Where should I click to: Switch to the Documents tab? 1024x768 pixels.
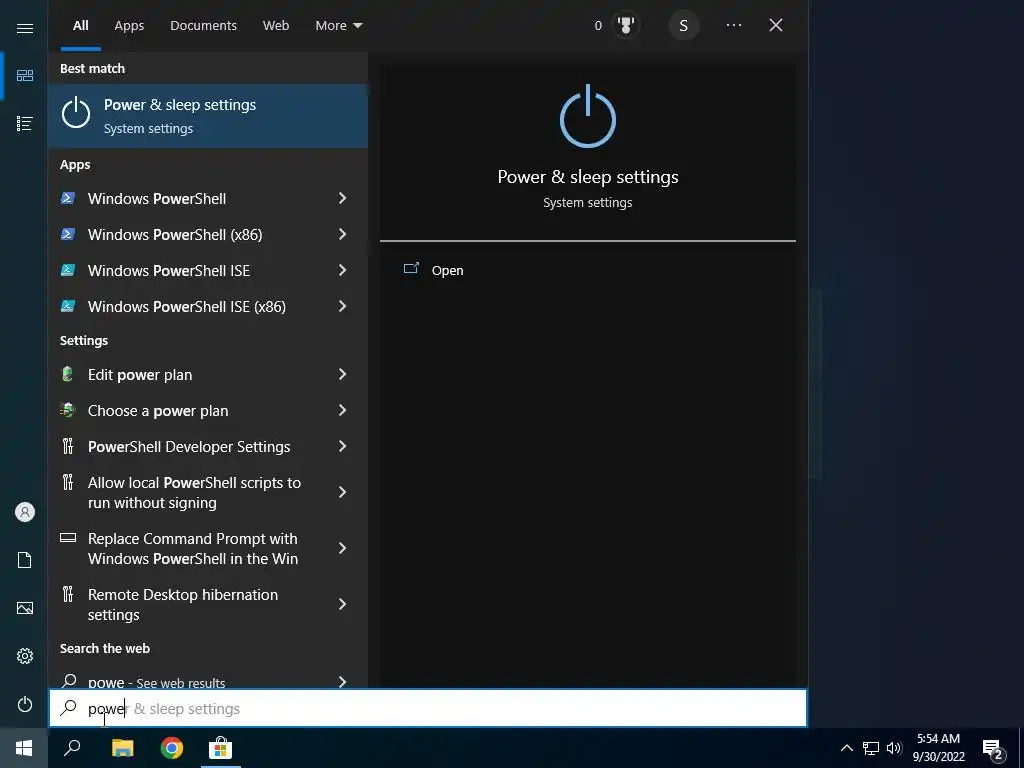[x=203, y=25]
